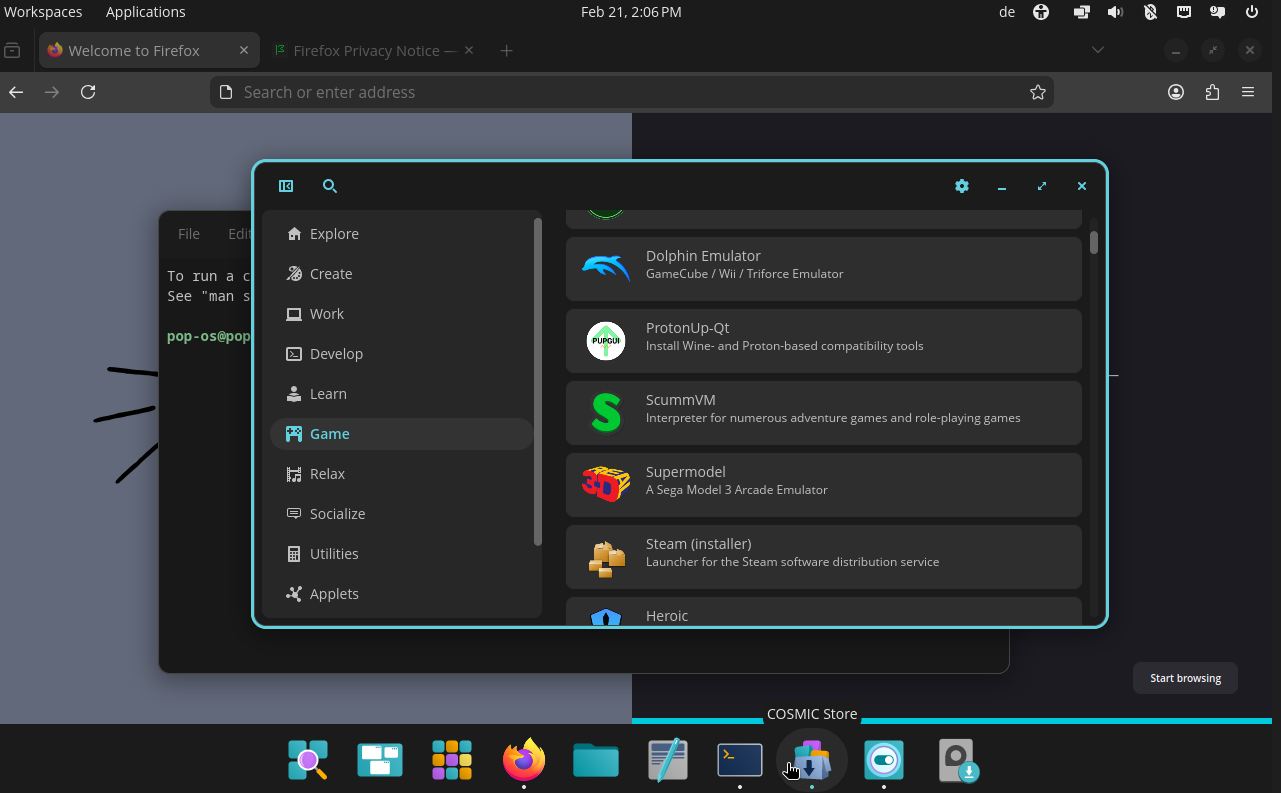Open the Create category
The image size is (1281, 793).
coord(331,274)
